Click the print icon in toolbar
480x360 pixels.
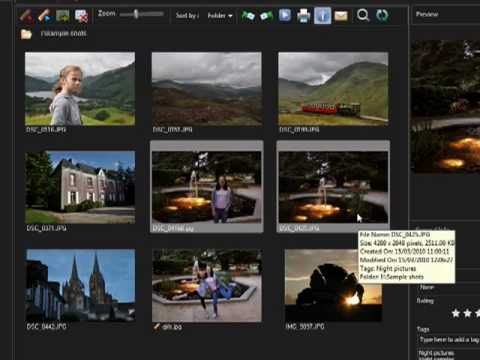click(x=303, y=16)
